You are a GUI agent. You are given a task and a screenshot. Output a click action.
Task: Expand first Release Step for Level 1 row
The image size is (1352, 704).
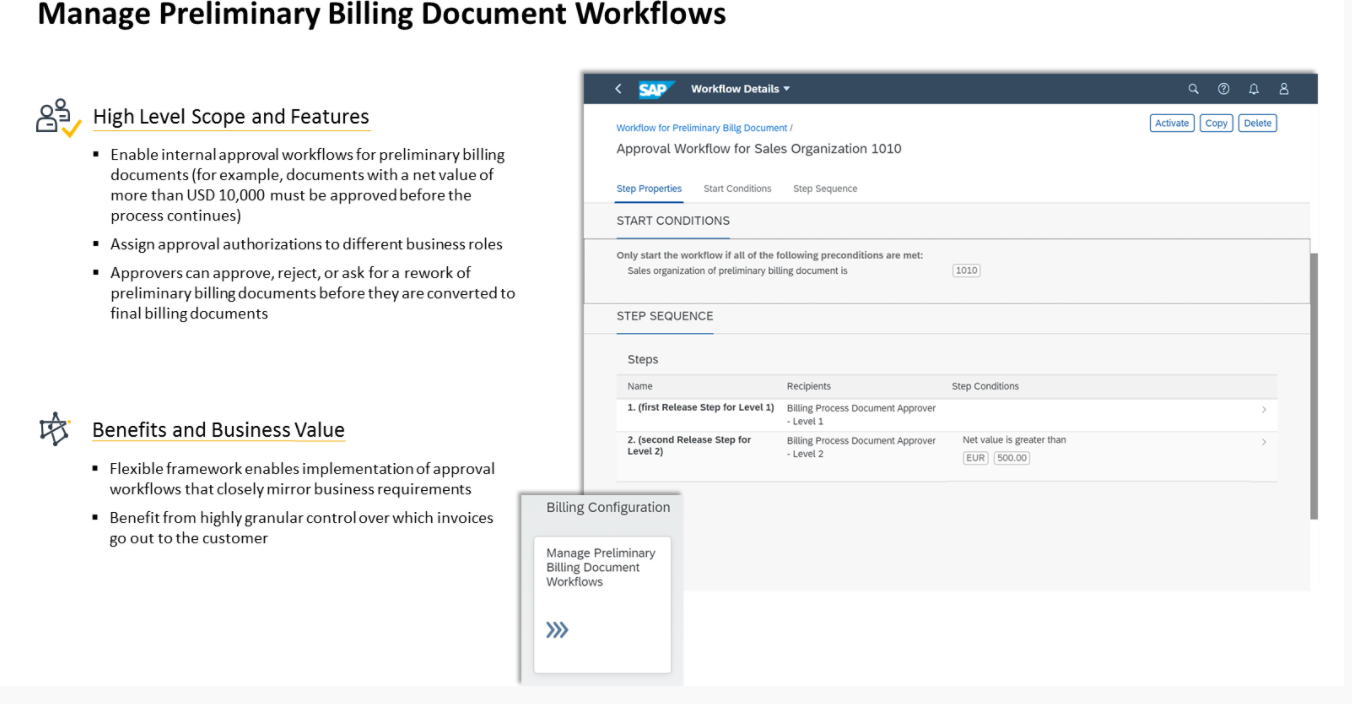pos(1263,410)
